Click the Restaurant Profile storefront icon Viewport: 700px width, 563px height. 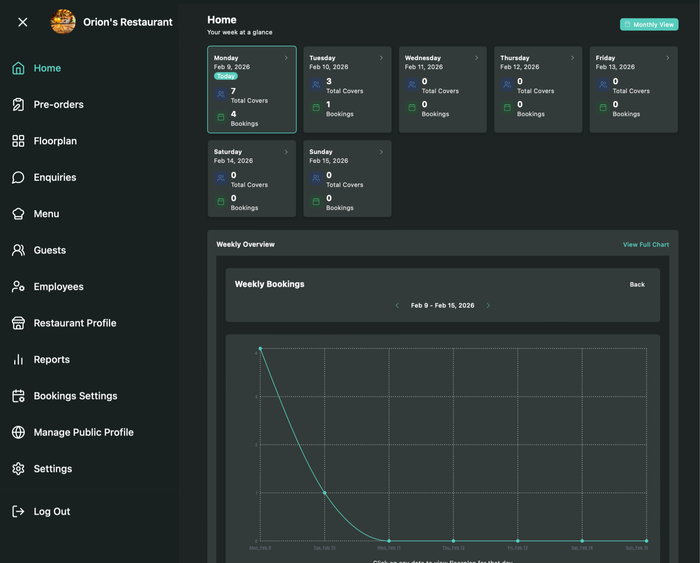(x=18, y=323)
